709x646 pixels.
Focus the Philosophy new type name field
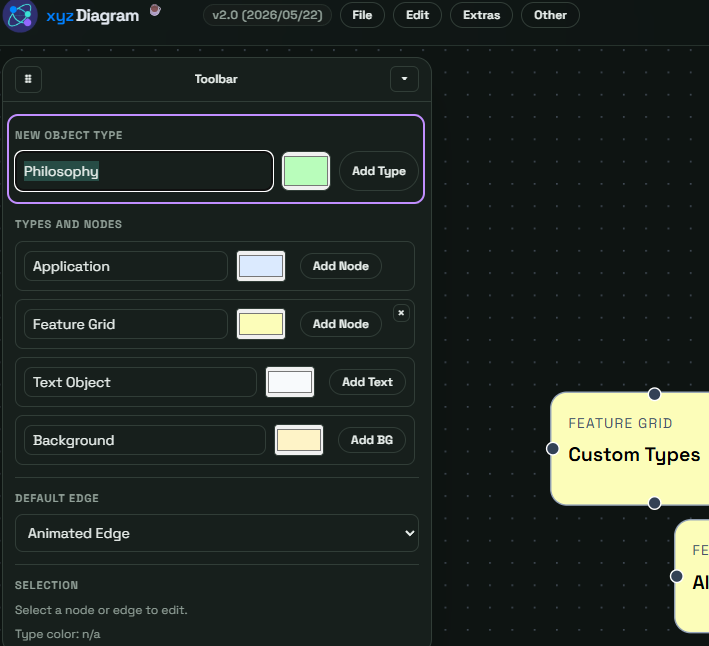[x=144, y=171]
